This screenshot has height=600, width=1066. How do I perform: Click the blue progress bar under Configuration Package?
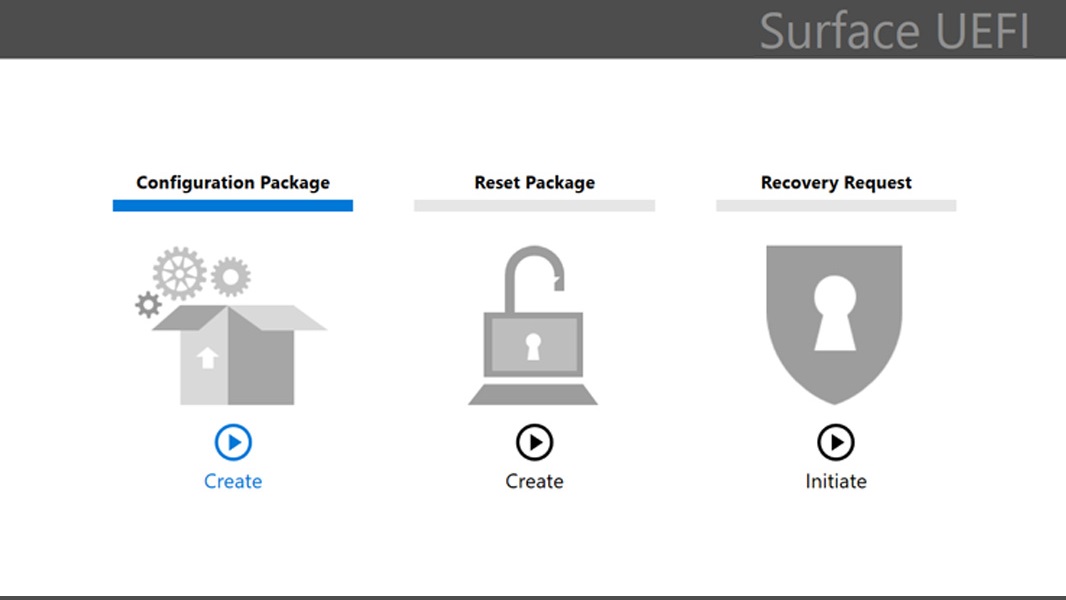[x=232, y=206]
